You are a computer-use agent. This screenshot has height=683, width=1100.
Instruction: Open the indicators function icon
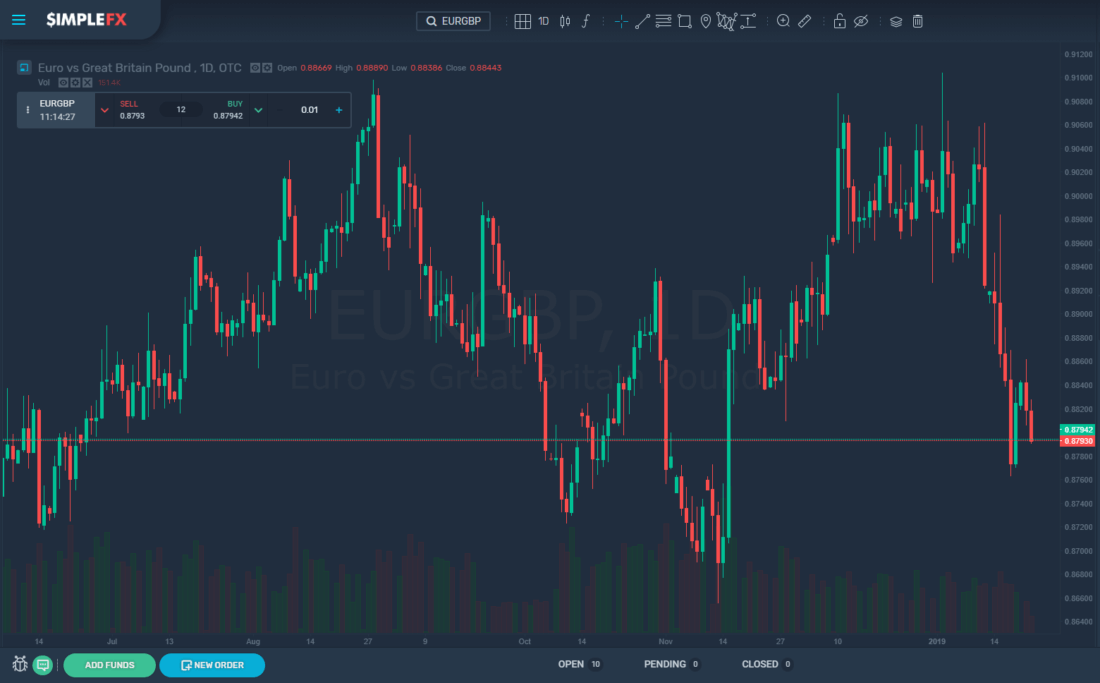[585, 21]
